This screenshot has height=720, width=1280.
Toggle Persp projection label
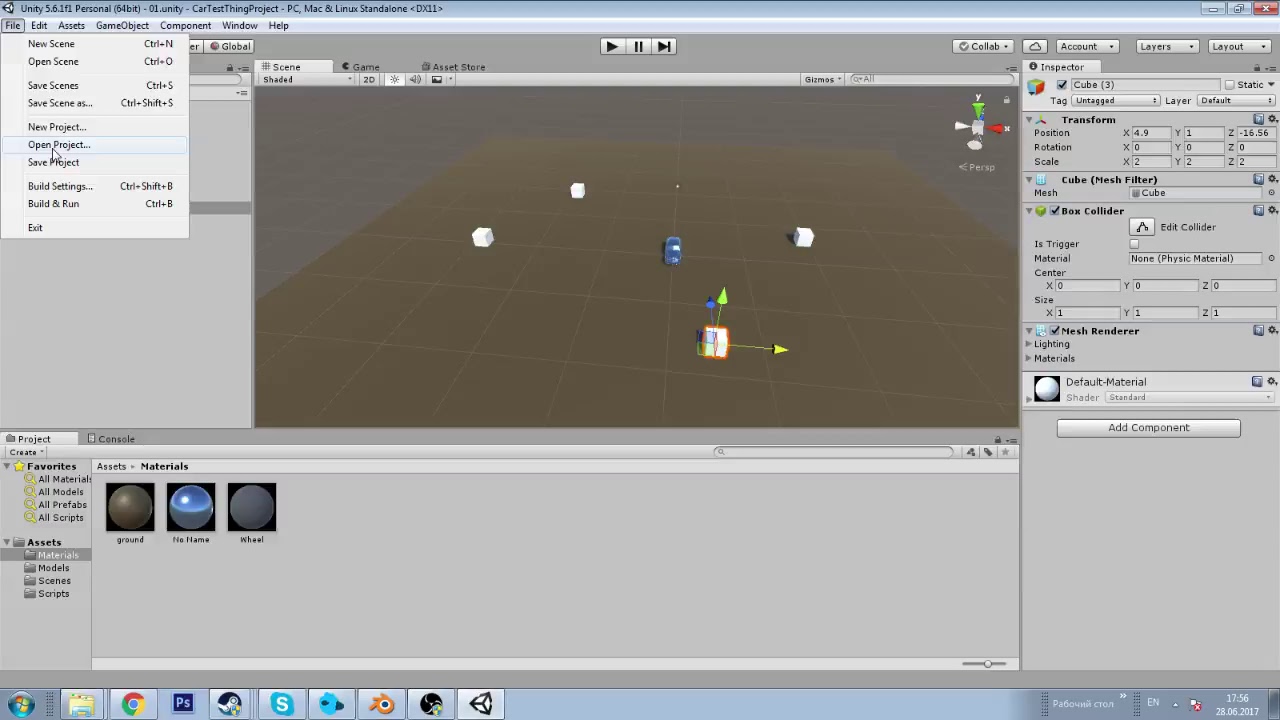(x=977, y=167)
